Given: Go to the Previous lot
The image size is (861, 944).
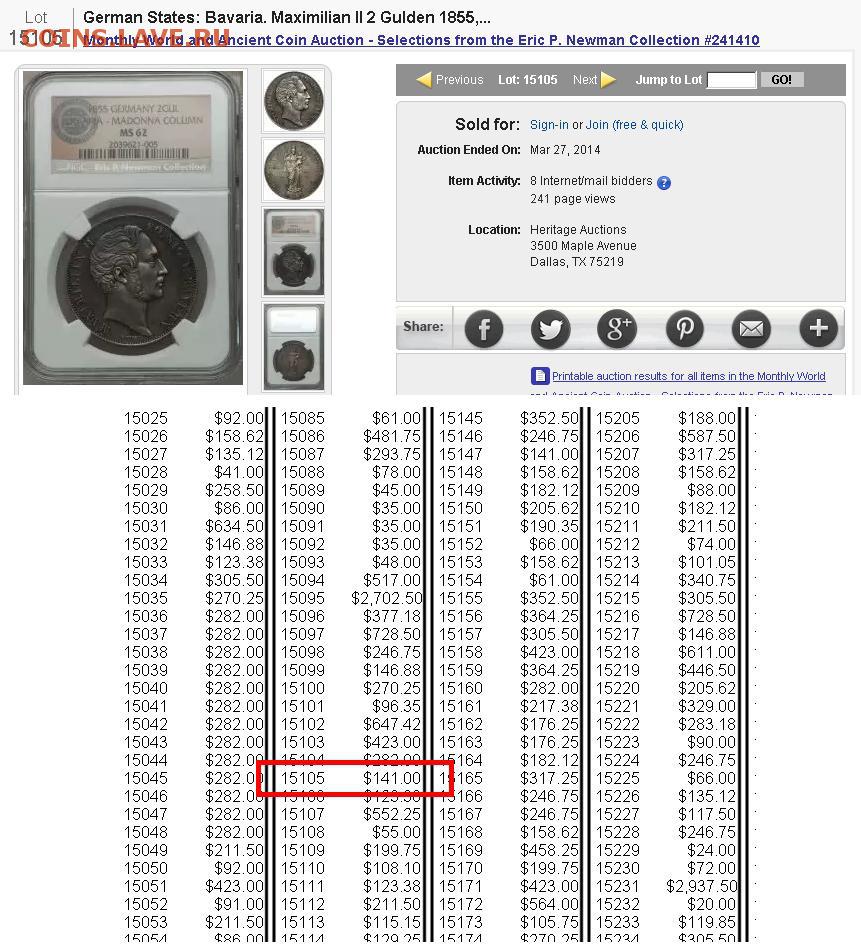Looking at the screenshot, I should pos(450,80).
